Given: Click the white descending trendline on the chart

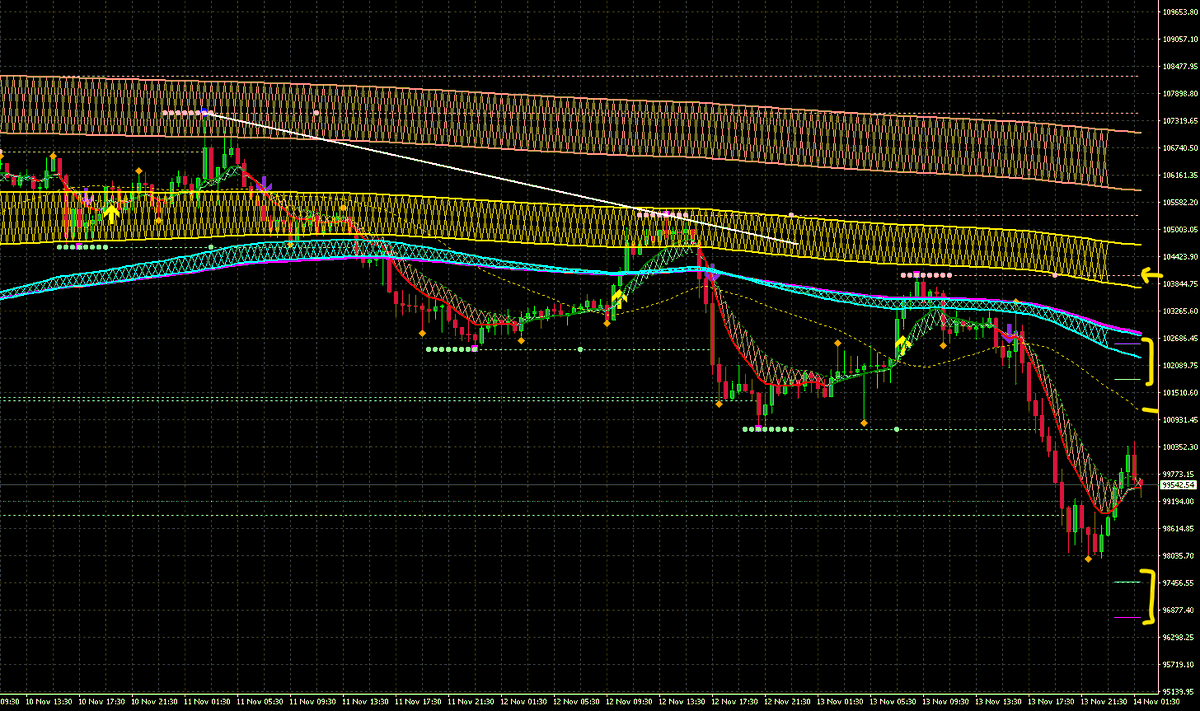Looking at the screenshot, I should 500,170.
